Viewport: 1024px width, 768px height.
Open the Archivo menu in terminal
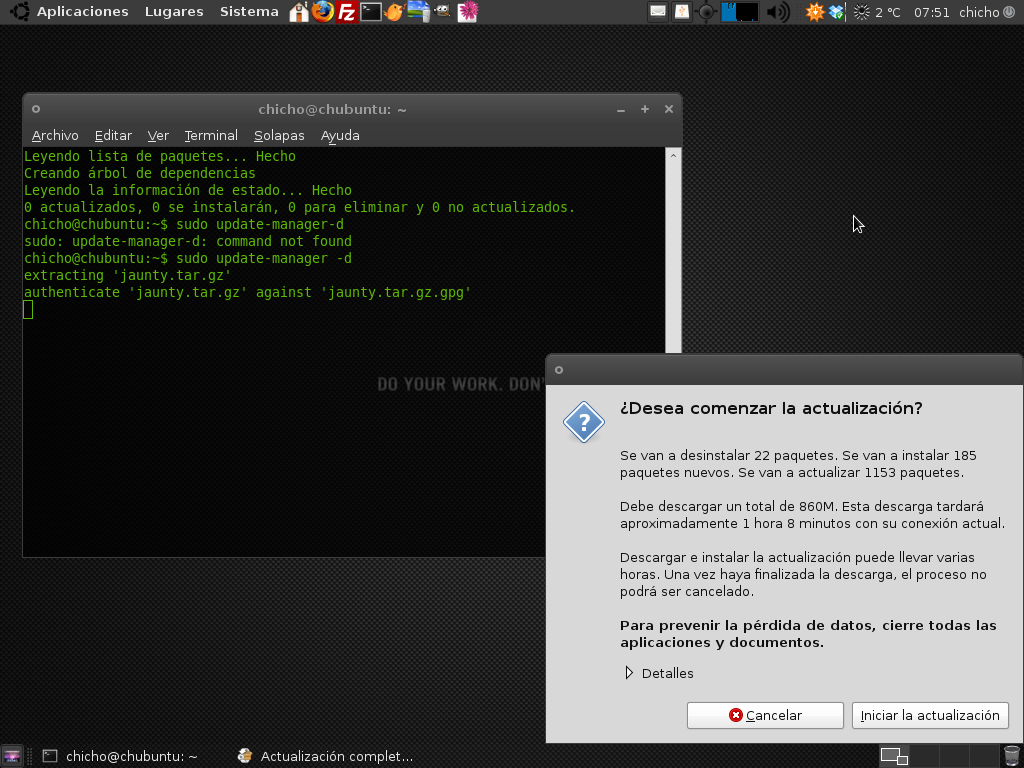coord(55,136)
